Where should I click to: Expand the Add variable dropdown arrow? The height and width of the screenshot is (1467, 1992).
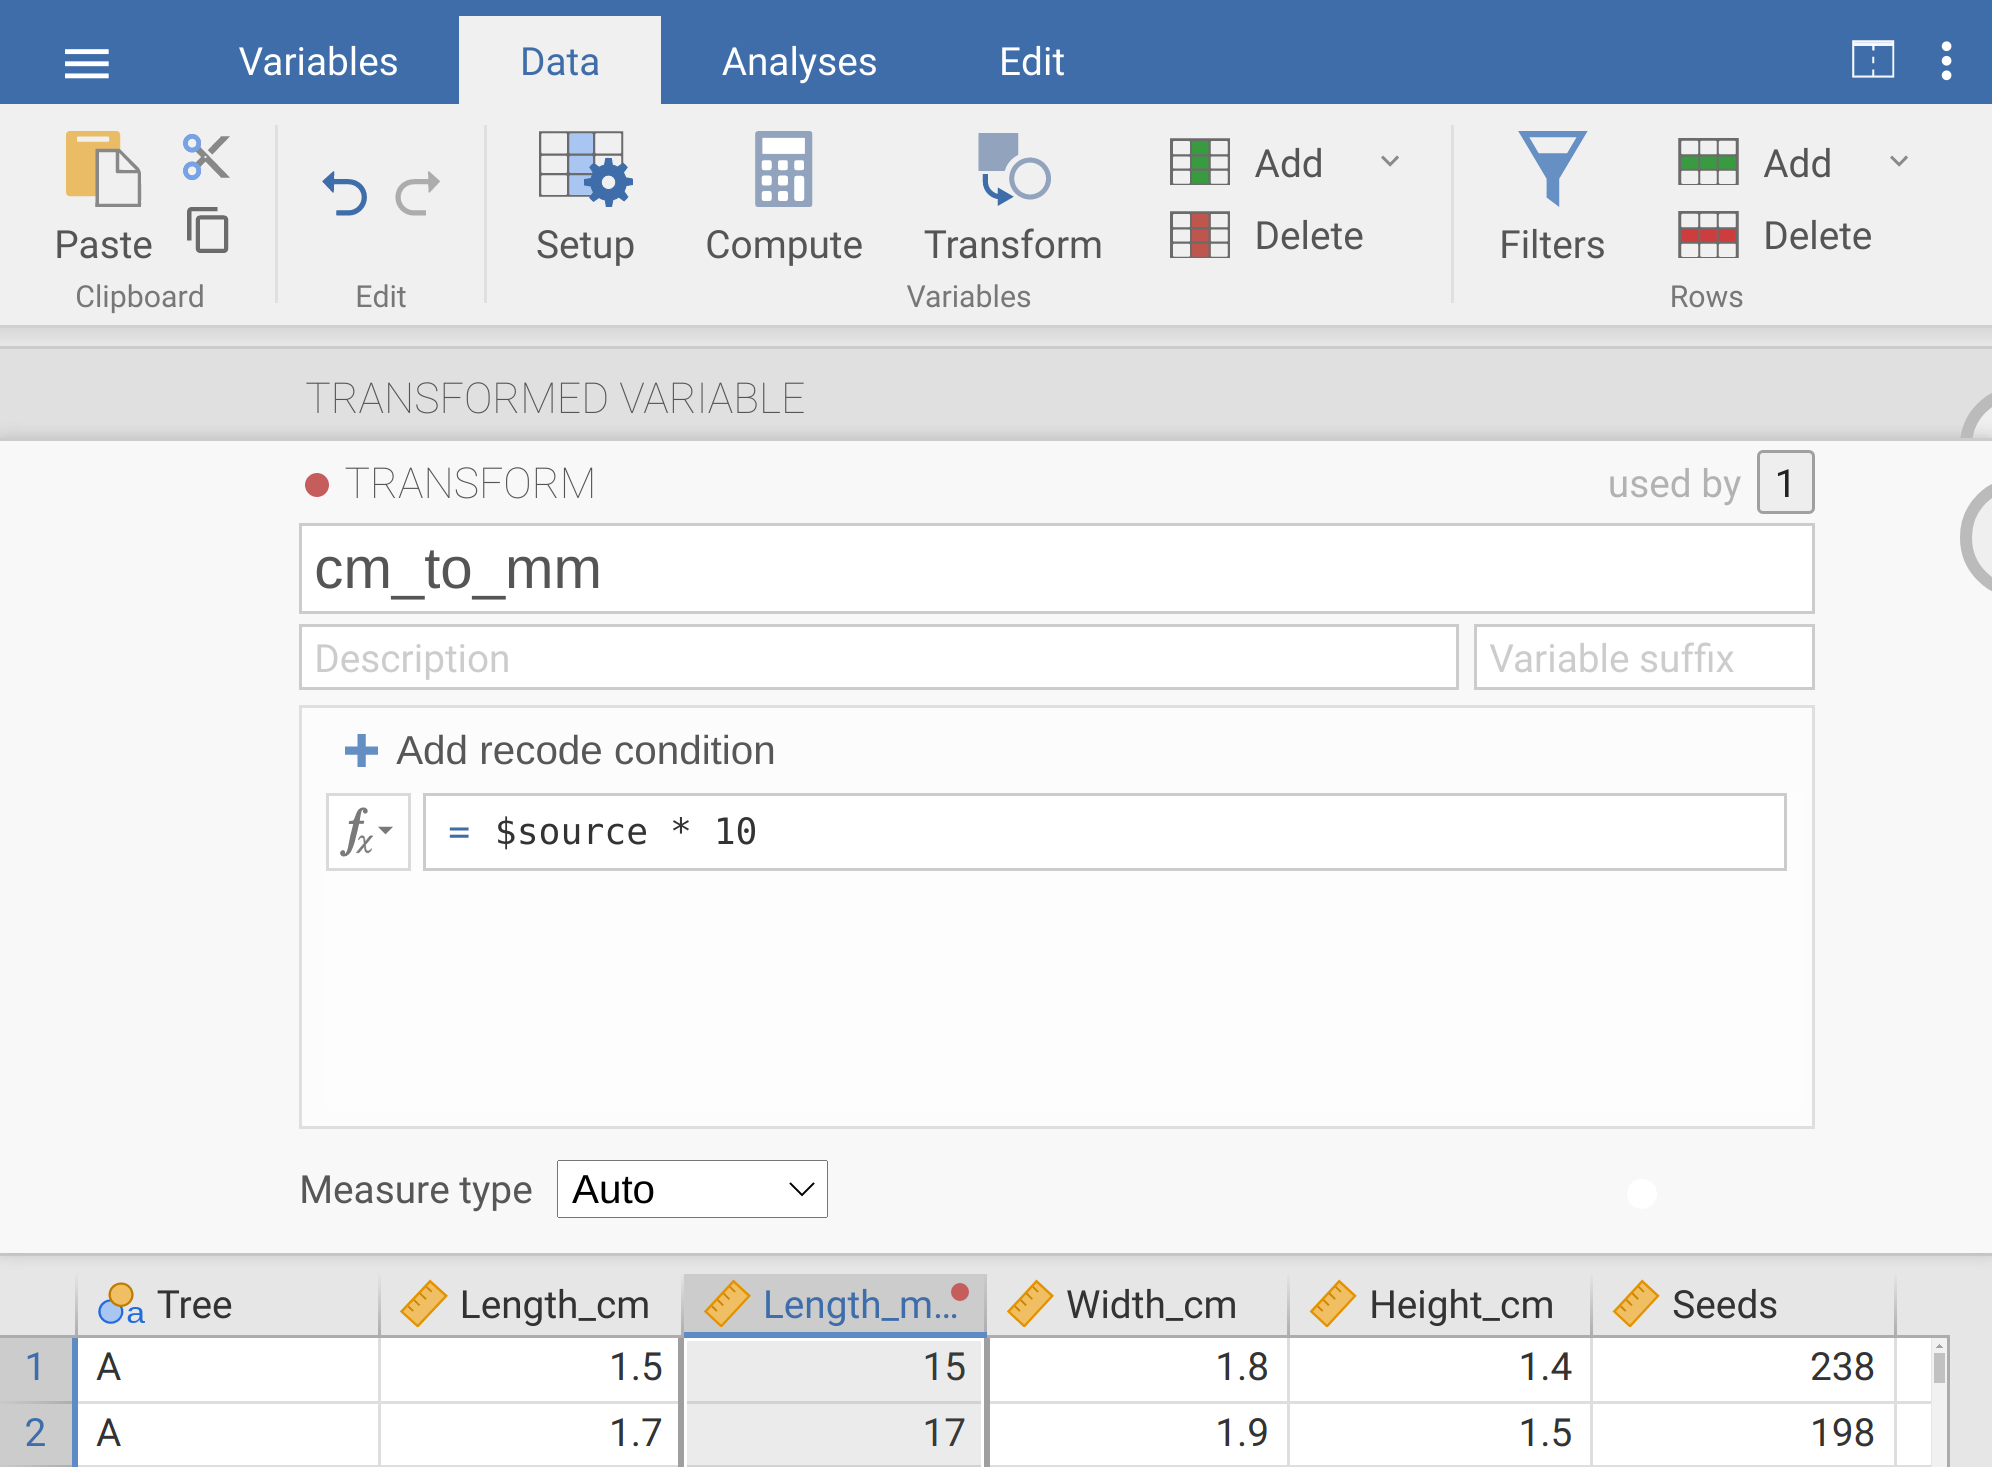(x=1390, y=162)
